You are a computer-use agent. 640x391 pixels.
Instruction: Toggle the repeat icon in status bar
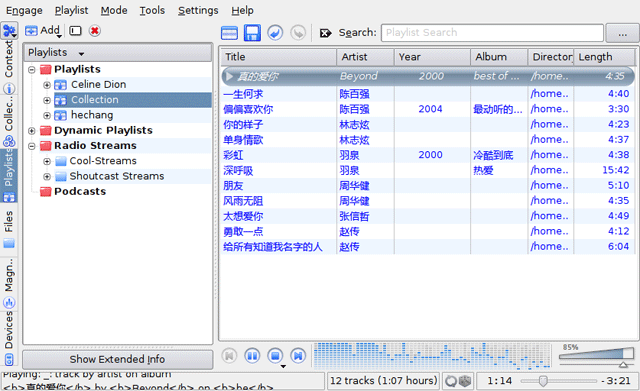point(451,381)
